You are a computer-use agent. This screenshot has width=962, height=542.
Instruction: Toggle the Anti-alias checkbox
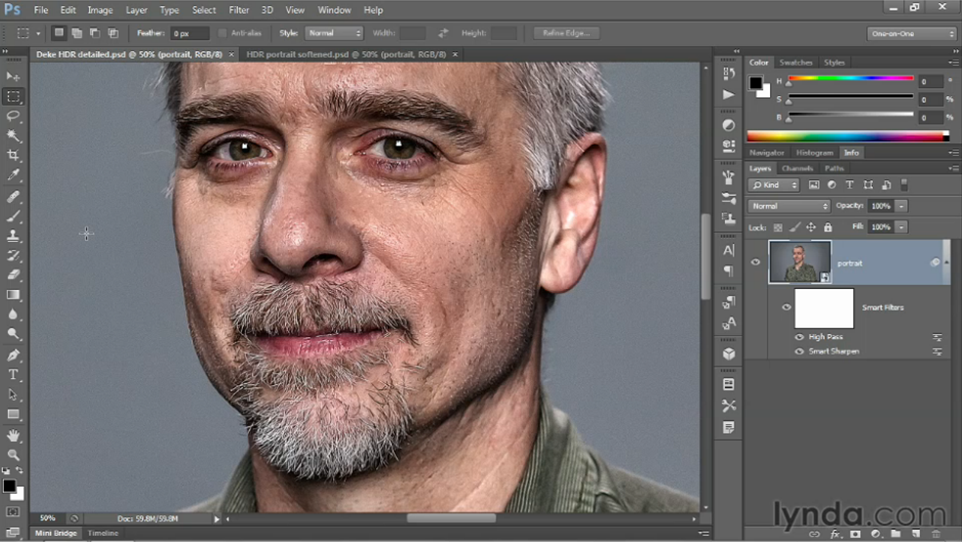click(223, 33)
